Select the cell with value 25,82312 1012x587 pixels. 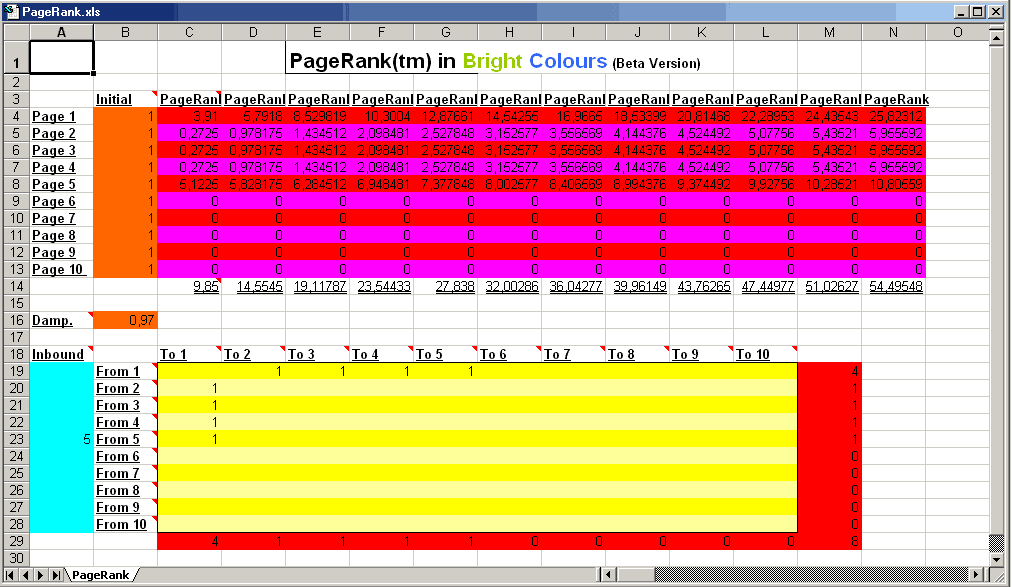pyautogui.click(x=893, y=116)
